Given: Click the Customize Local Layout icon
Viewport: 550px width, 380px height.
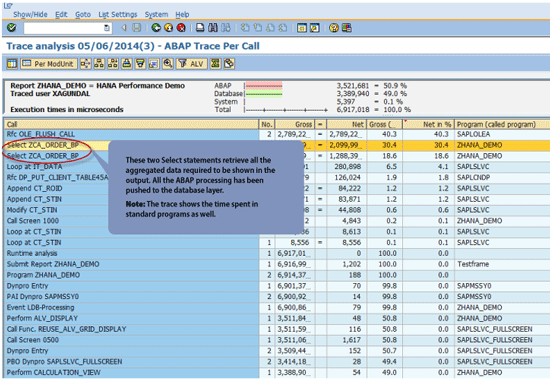Looking at the screenshot, I should tap(347, 28).
